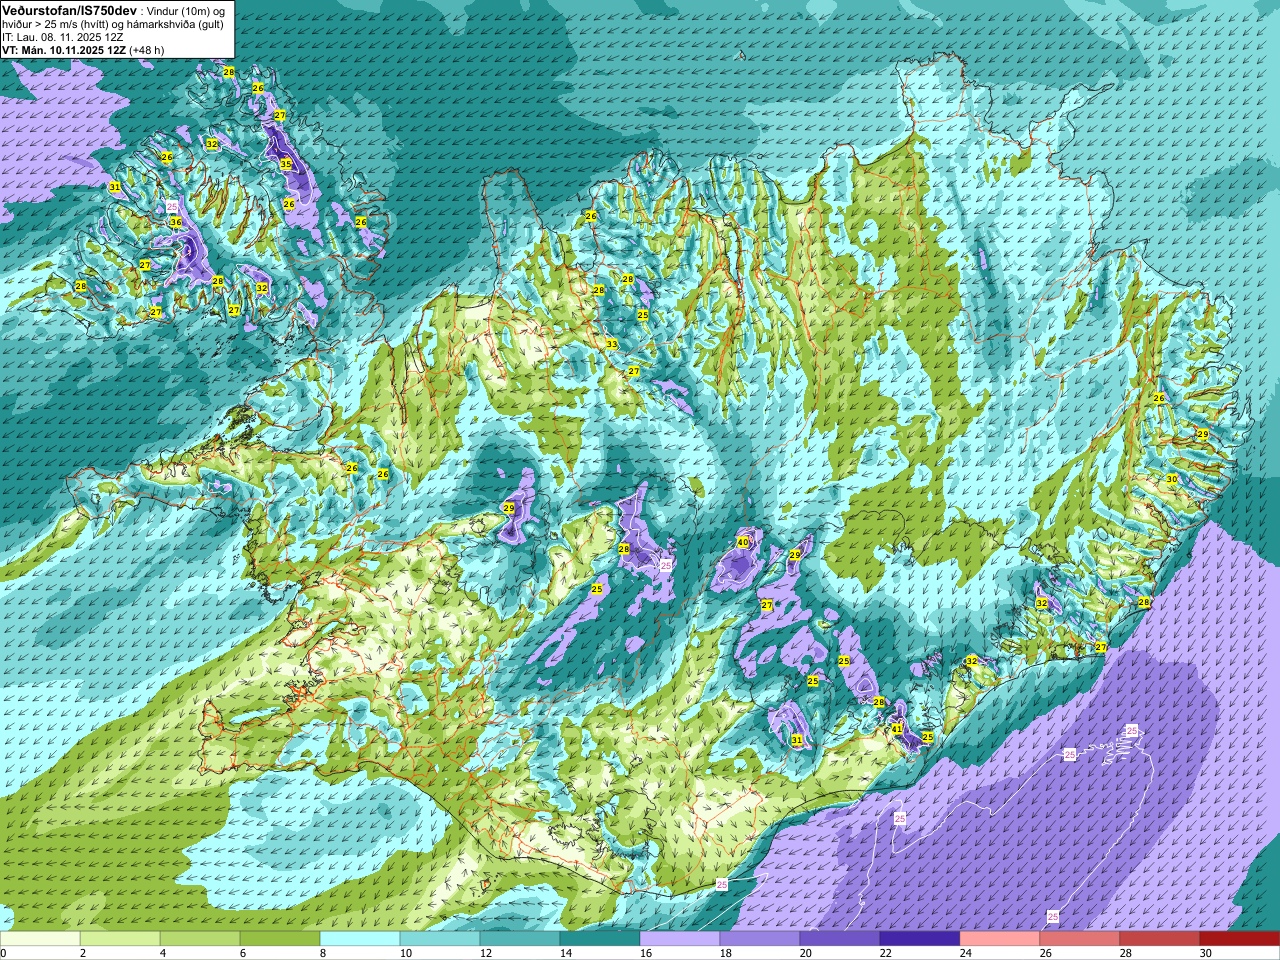Click the light pink 24–26 m/s legend swatch
Viewport: 1280px width, 960px height.
tap(1000, 938)
